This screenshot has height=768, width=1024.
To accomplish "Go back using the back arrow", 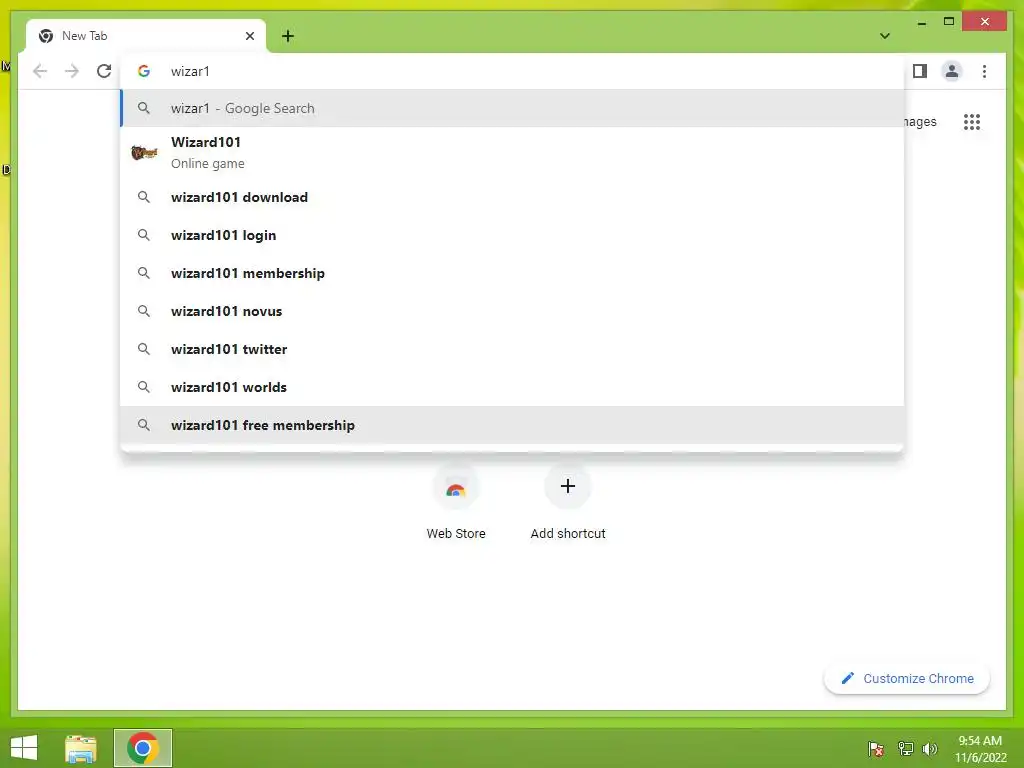I will click(x=40, y=71).
